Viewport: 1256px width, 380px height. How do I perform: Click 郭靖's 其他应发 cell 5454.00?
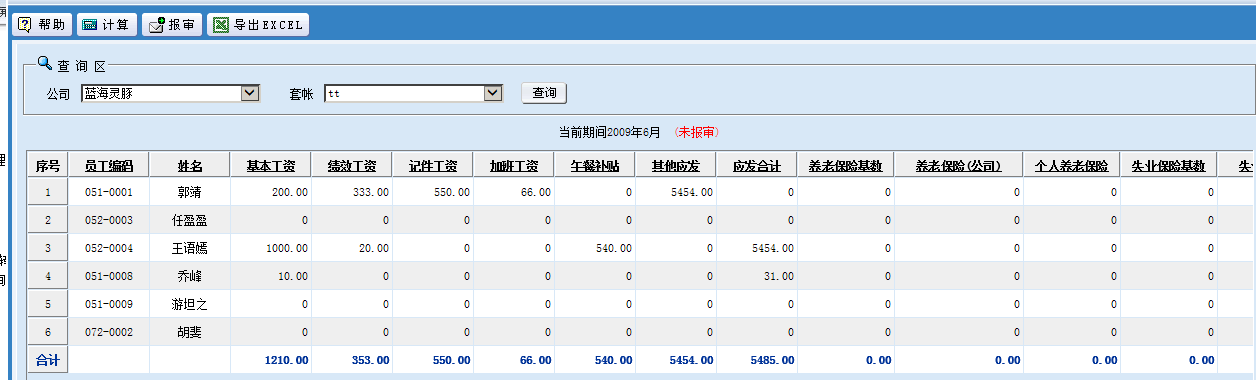pos(676,191)
